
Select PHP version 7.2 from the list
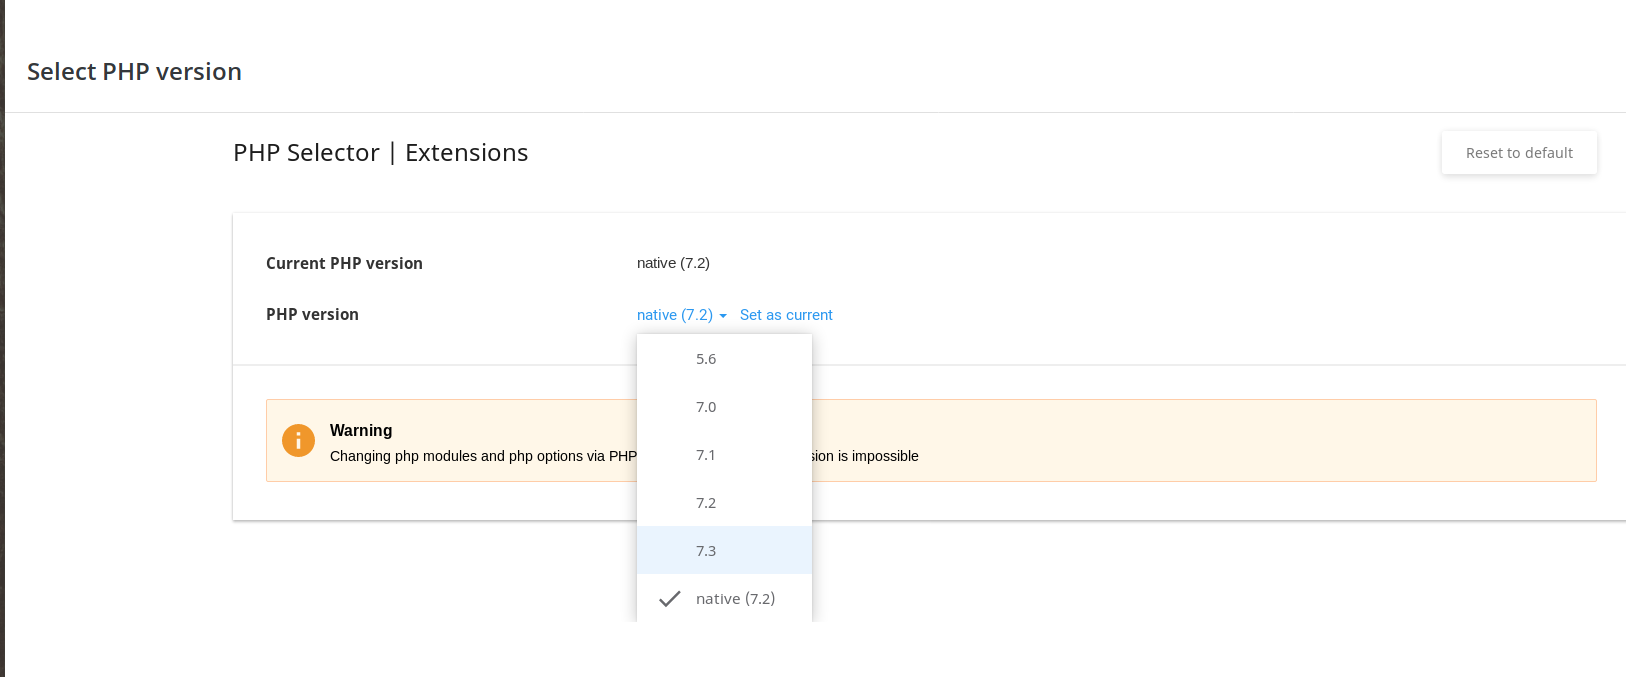706,503
